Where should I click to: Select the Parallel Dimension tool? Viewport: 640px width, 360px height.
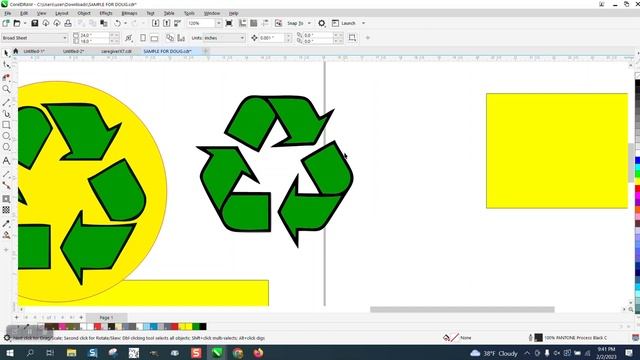(x=6, y=174)
